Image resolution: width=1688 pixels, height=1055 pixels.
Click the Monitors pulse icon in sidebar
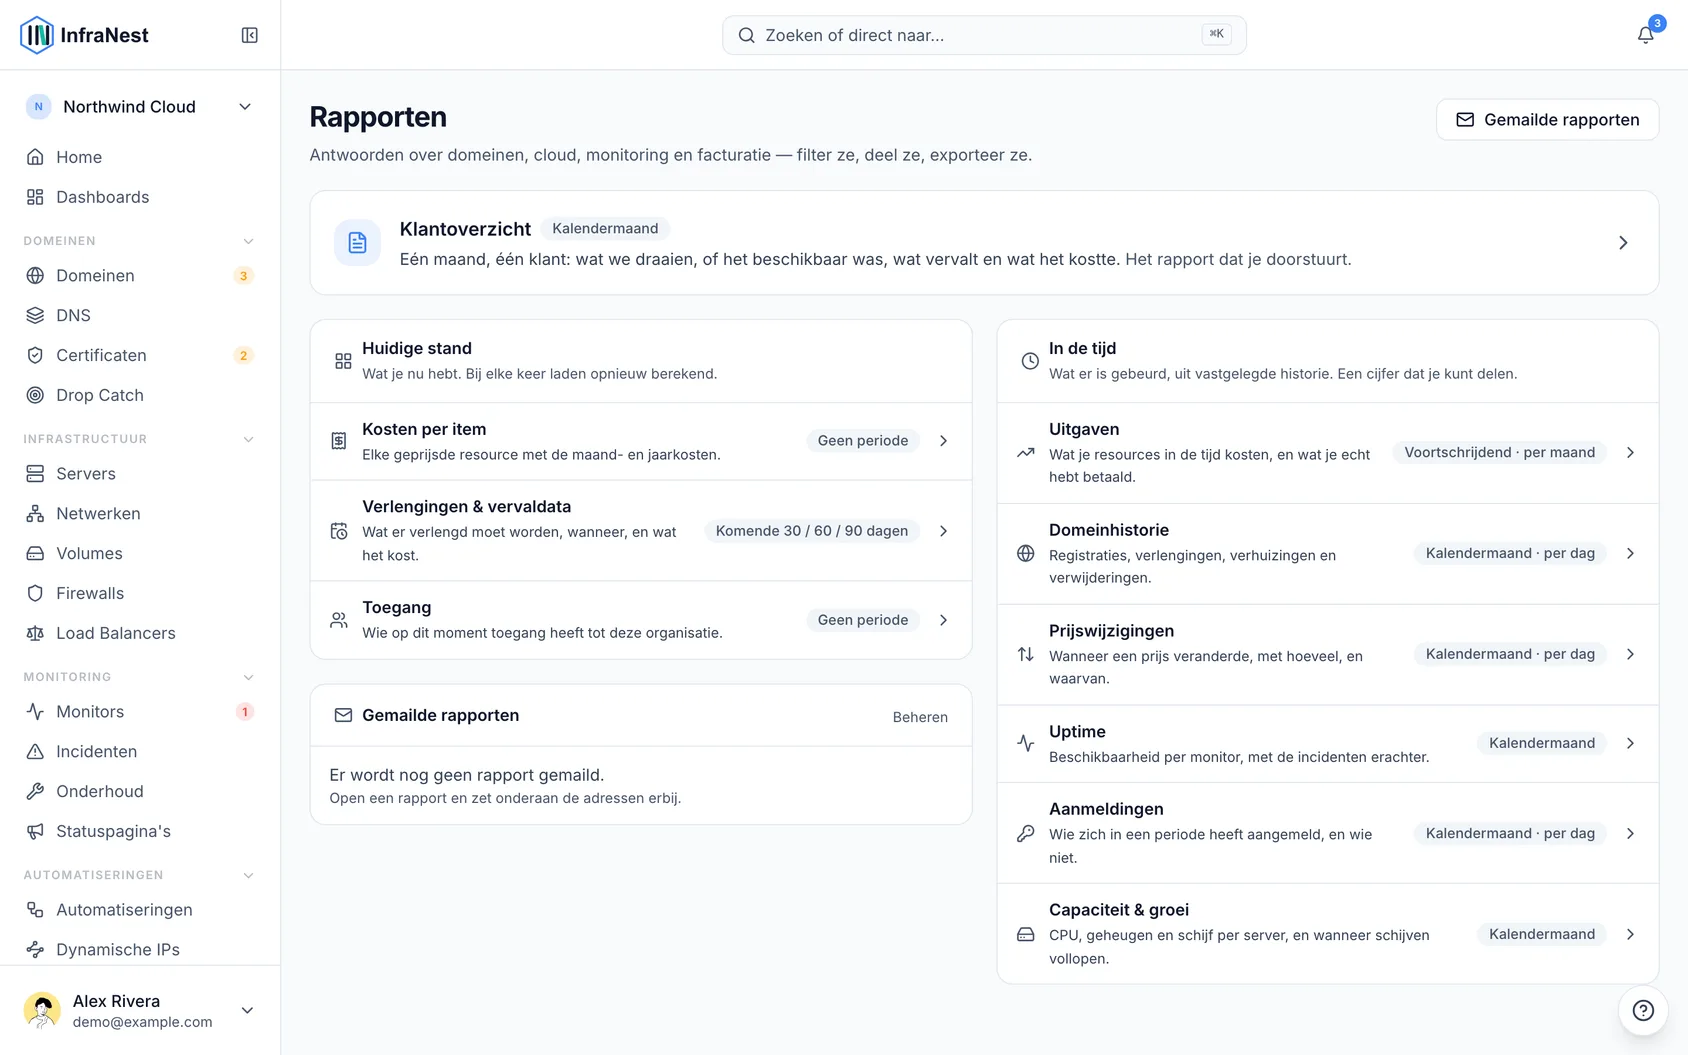(x=35, y=711)
